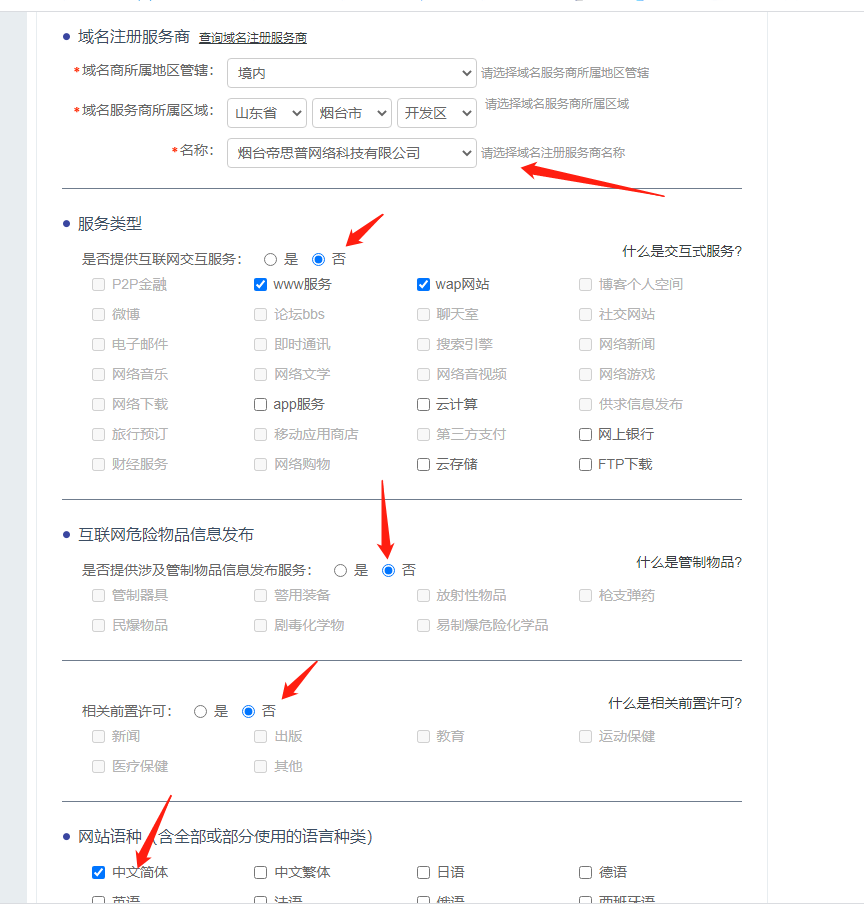
Task: Select 是 for 管制物品信息发布服务
Action: coord(341,570)
